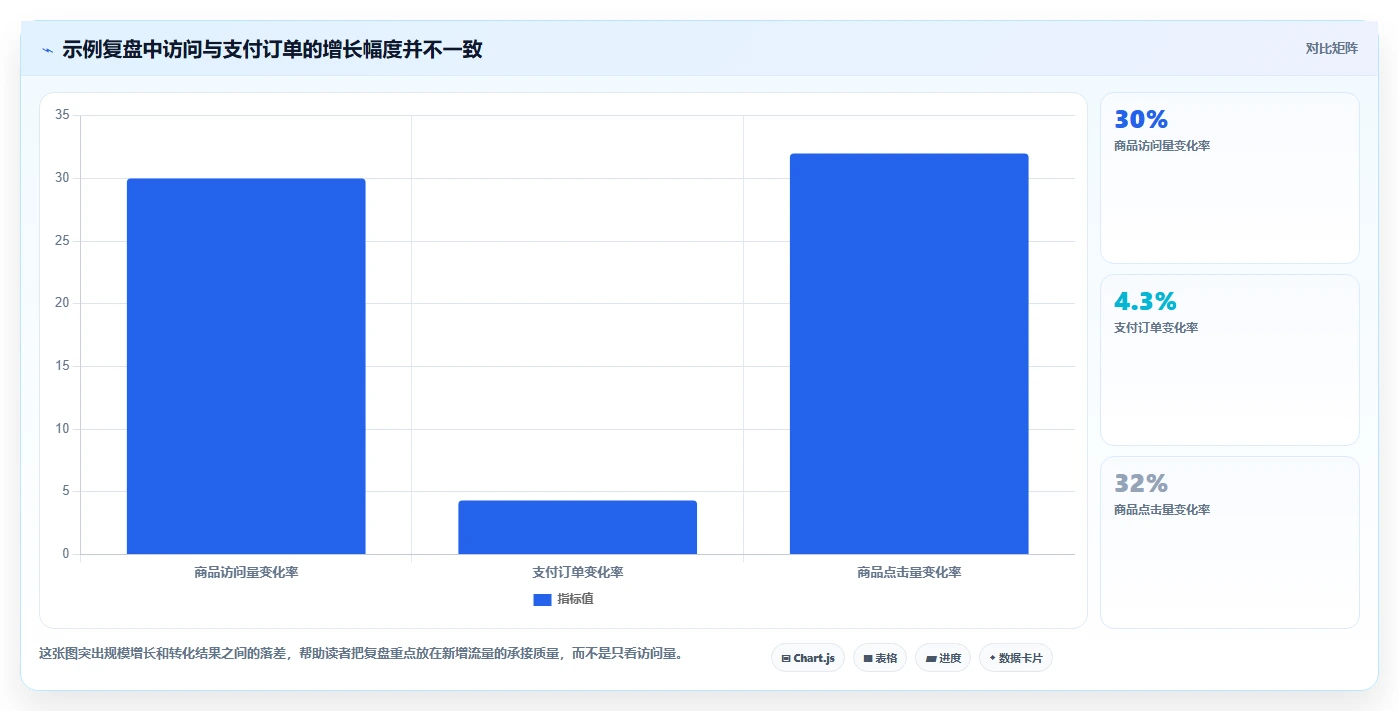Click the 支付订单变化率 bar
The height and width of the screenshot is (711, 1399).
577,527
